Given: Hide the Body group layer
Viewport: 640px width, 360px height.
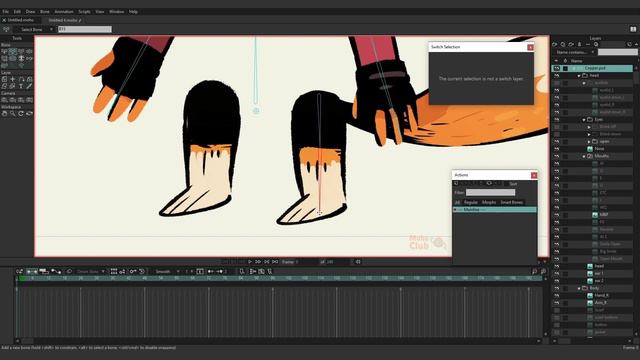Looking at the screenshot, I should [x=557, y=288].
